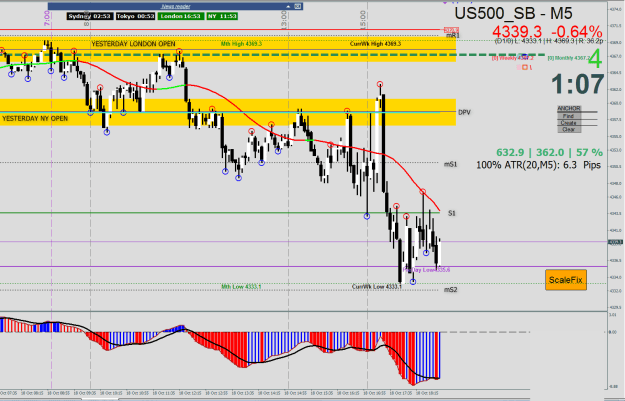Click the S1 support level label
The height and width of the screenshot is (401, 625).
point(452,213)
